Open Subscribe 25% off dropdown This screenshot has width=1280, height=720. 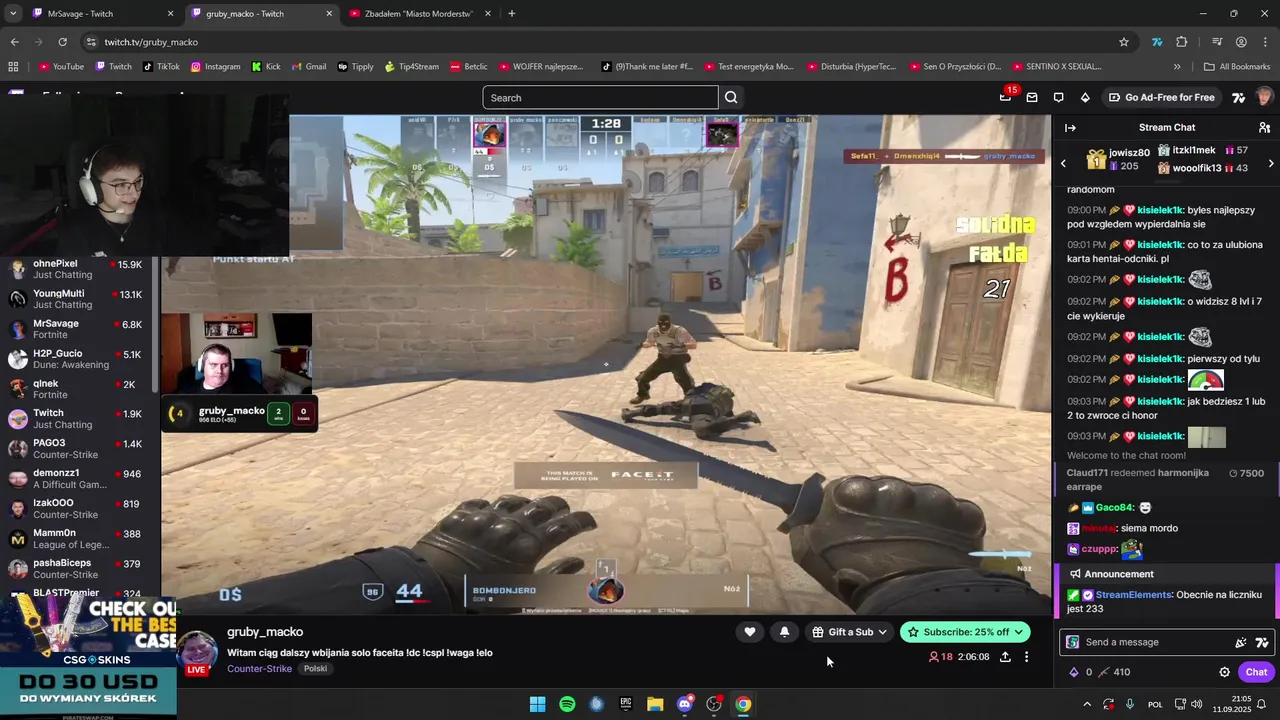click(x=965, y=632)
